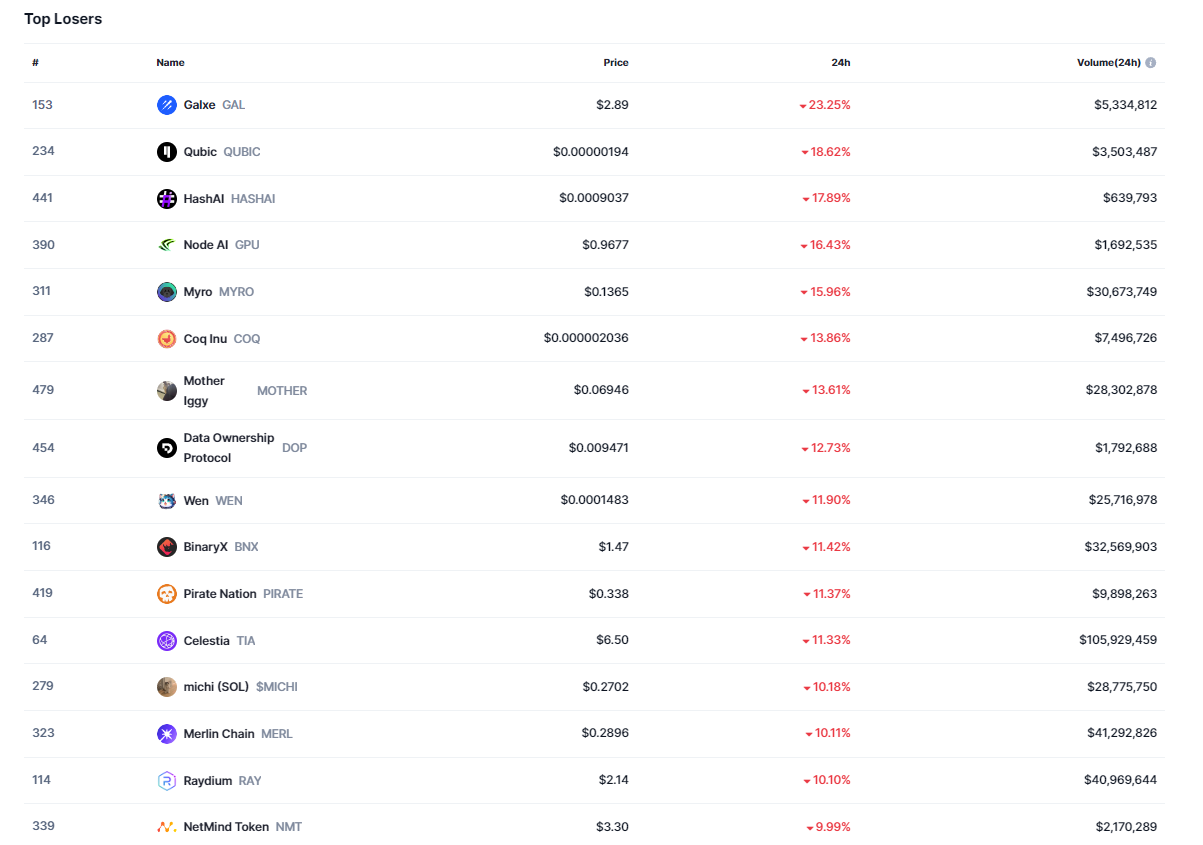Image resolution: width=1203 pixels, height=845 pixels.
Task: Click the Node AI green logo icon
Action: (167, 245)
